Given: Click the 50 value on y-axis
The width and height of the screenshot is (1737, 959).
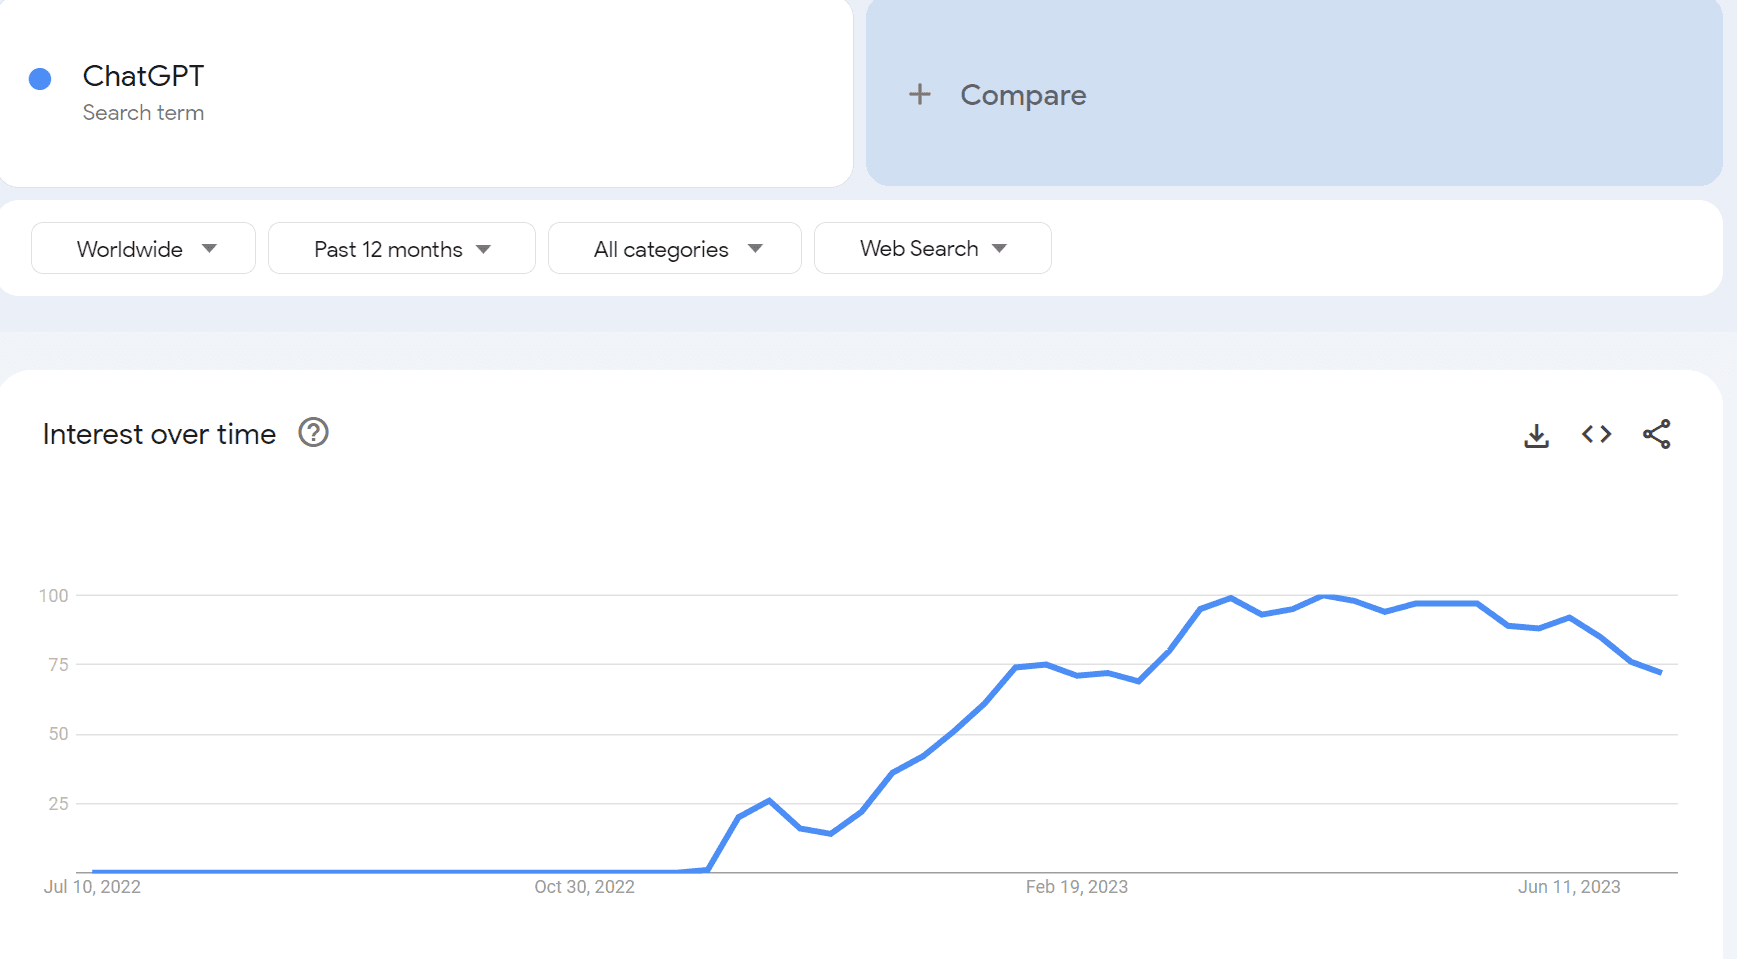Looking at the screenshot, I should click(x=58, y=734).
